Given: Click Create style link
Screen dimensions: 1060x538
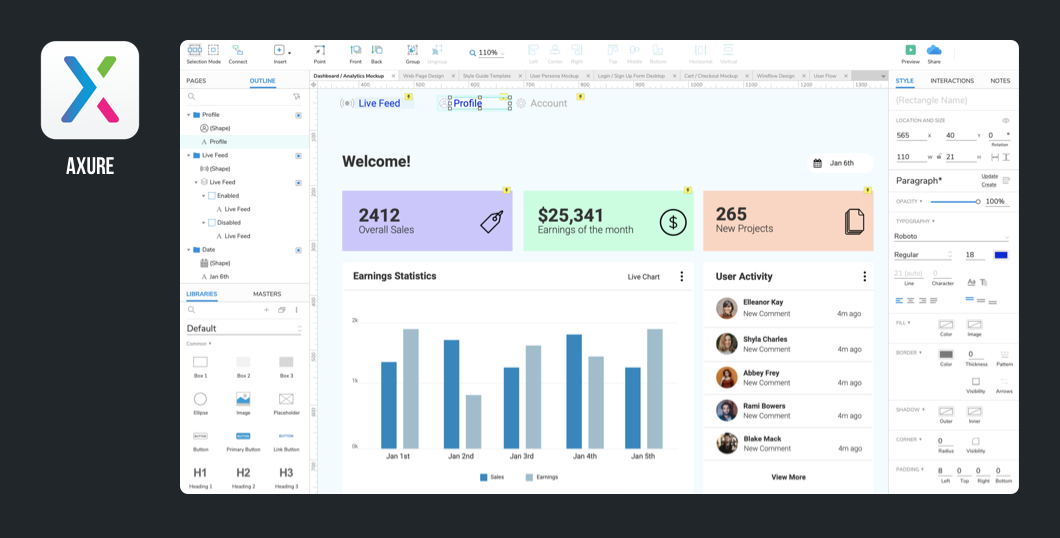Looking at the screenshot, I should [x=989, y=185].
